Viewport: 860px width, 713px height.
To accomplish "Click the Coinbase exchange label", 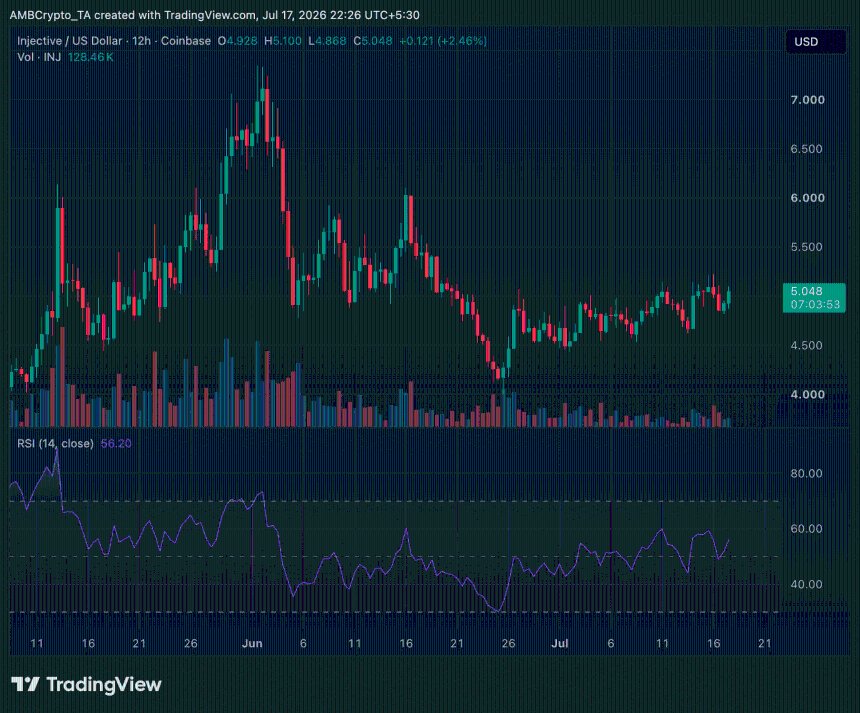I will pos(186,41).
